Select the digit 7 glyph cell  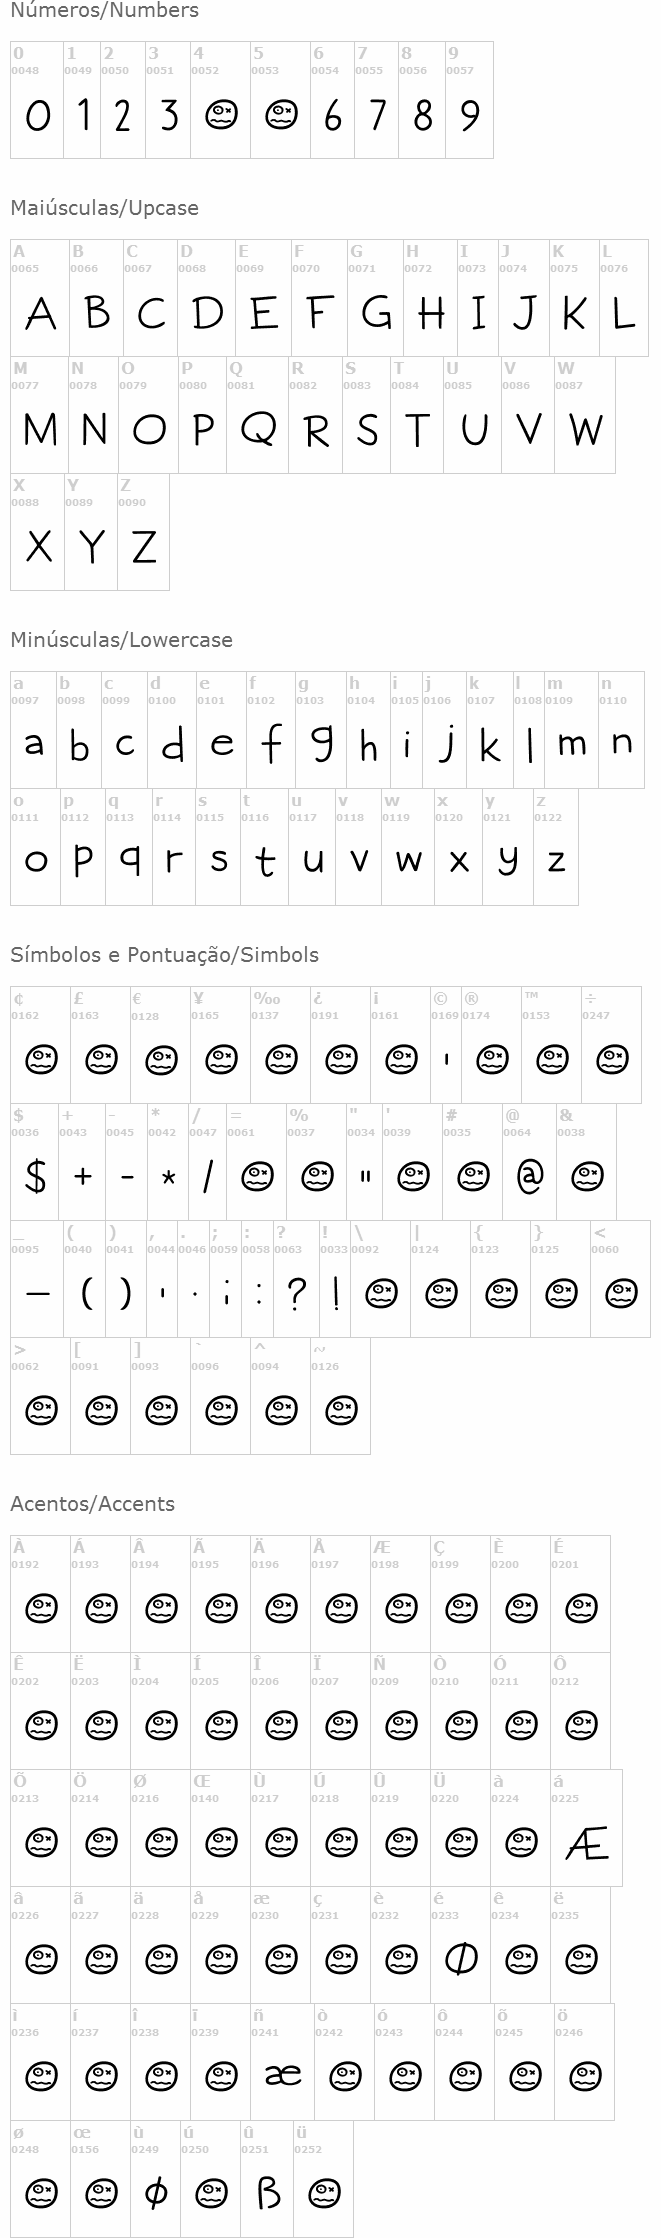point(376,116)
